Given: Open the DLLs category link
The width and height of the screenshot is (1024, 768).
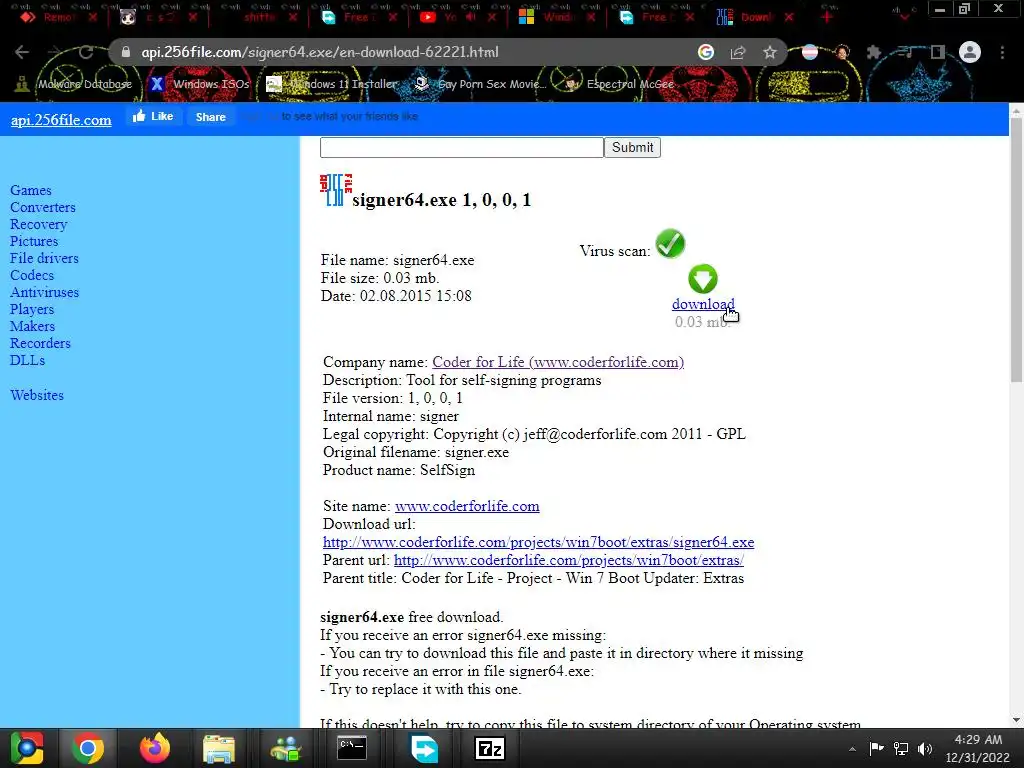Looking at the screenshot, I should [27, 360].
